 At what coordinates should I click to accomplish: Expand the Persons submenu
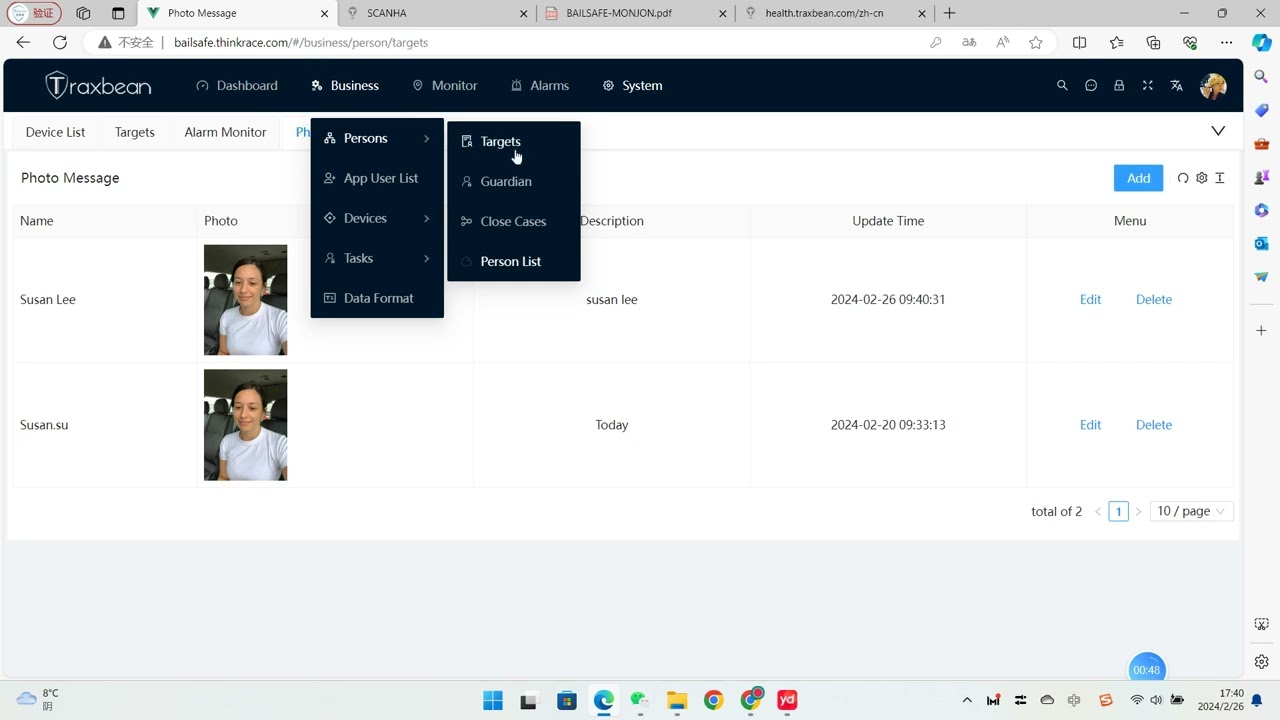tap(377, 138)
